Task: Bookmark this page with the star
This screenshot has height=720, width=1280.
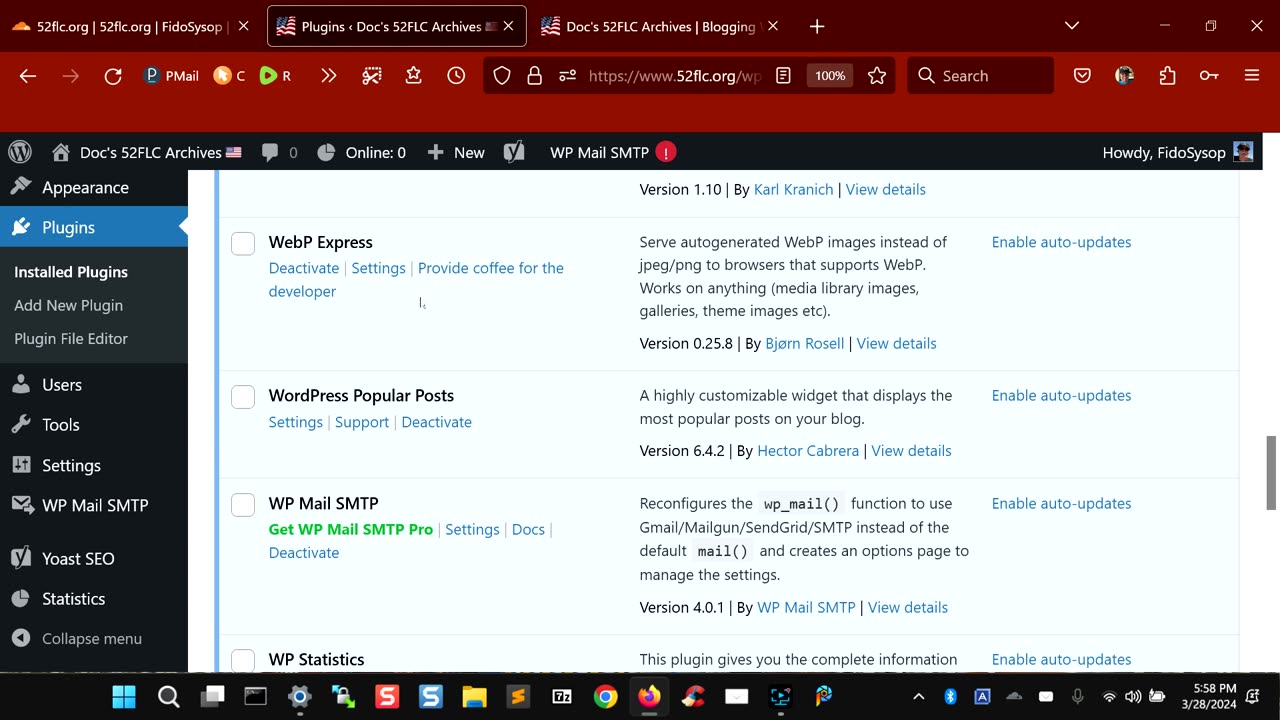Action: click(877, 76)
